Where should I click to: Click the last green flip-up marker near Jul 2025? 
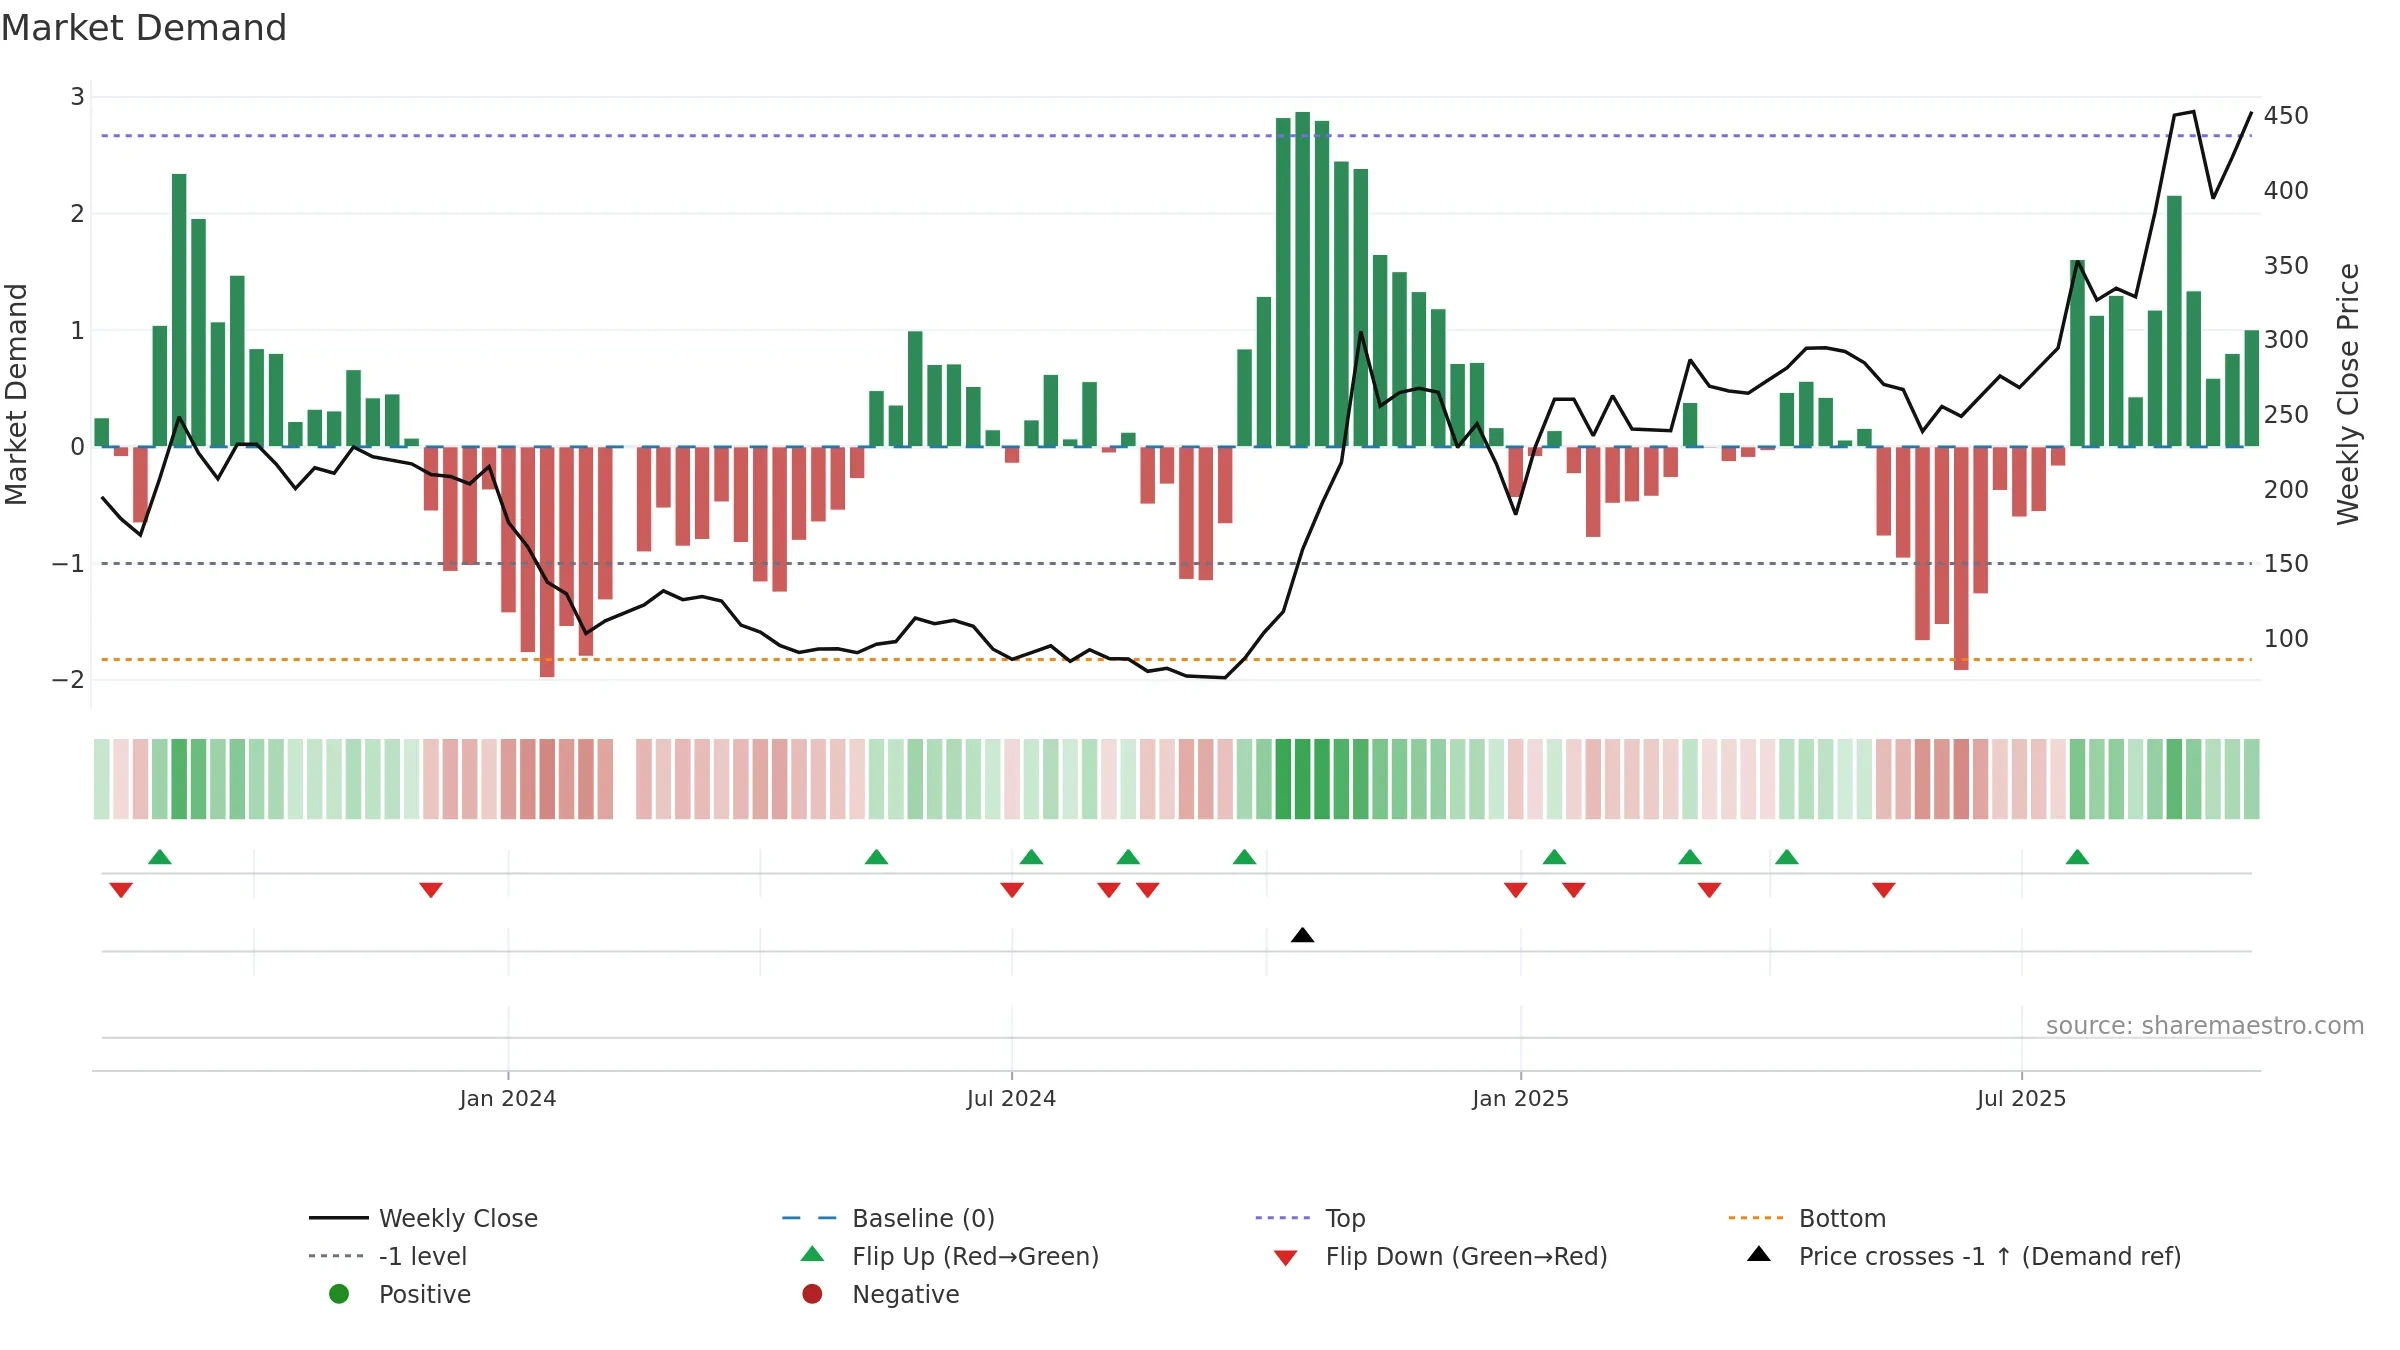(x=2077, y=857)
